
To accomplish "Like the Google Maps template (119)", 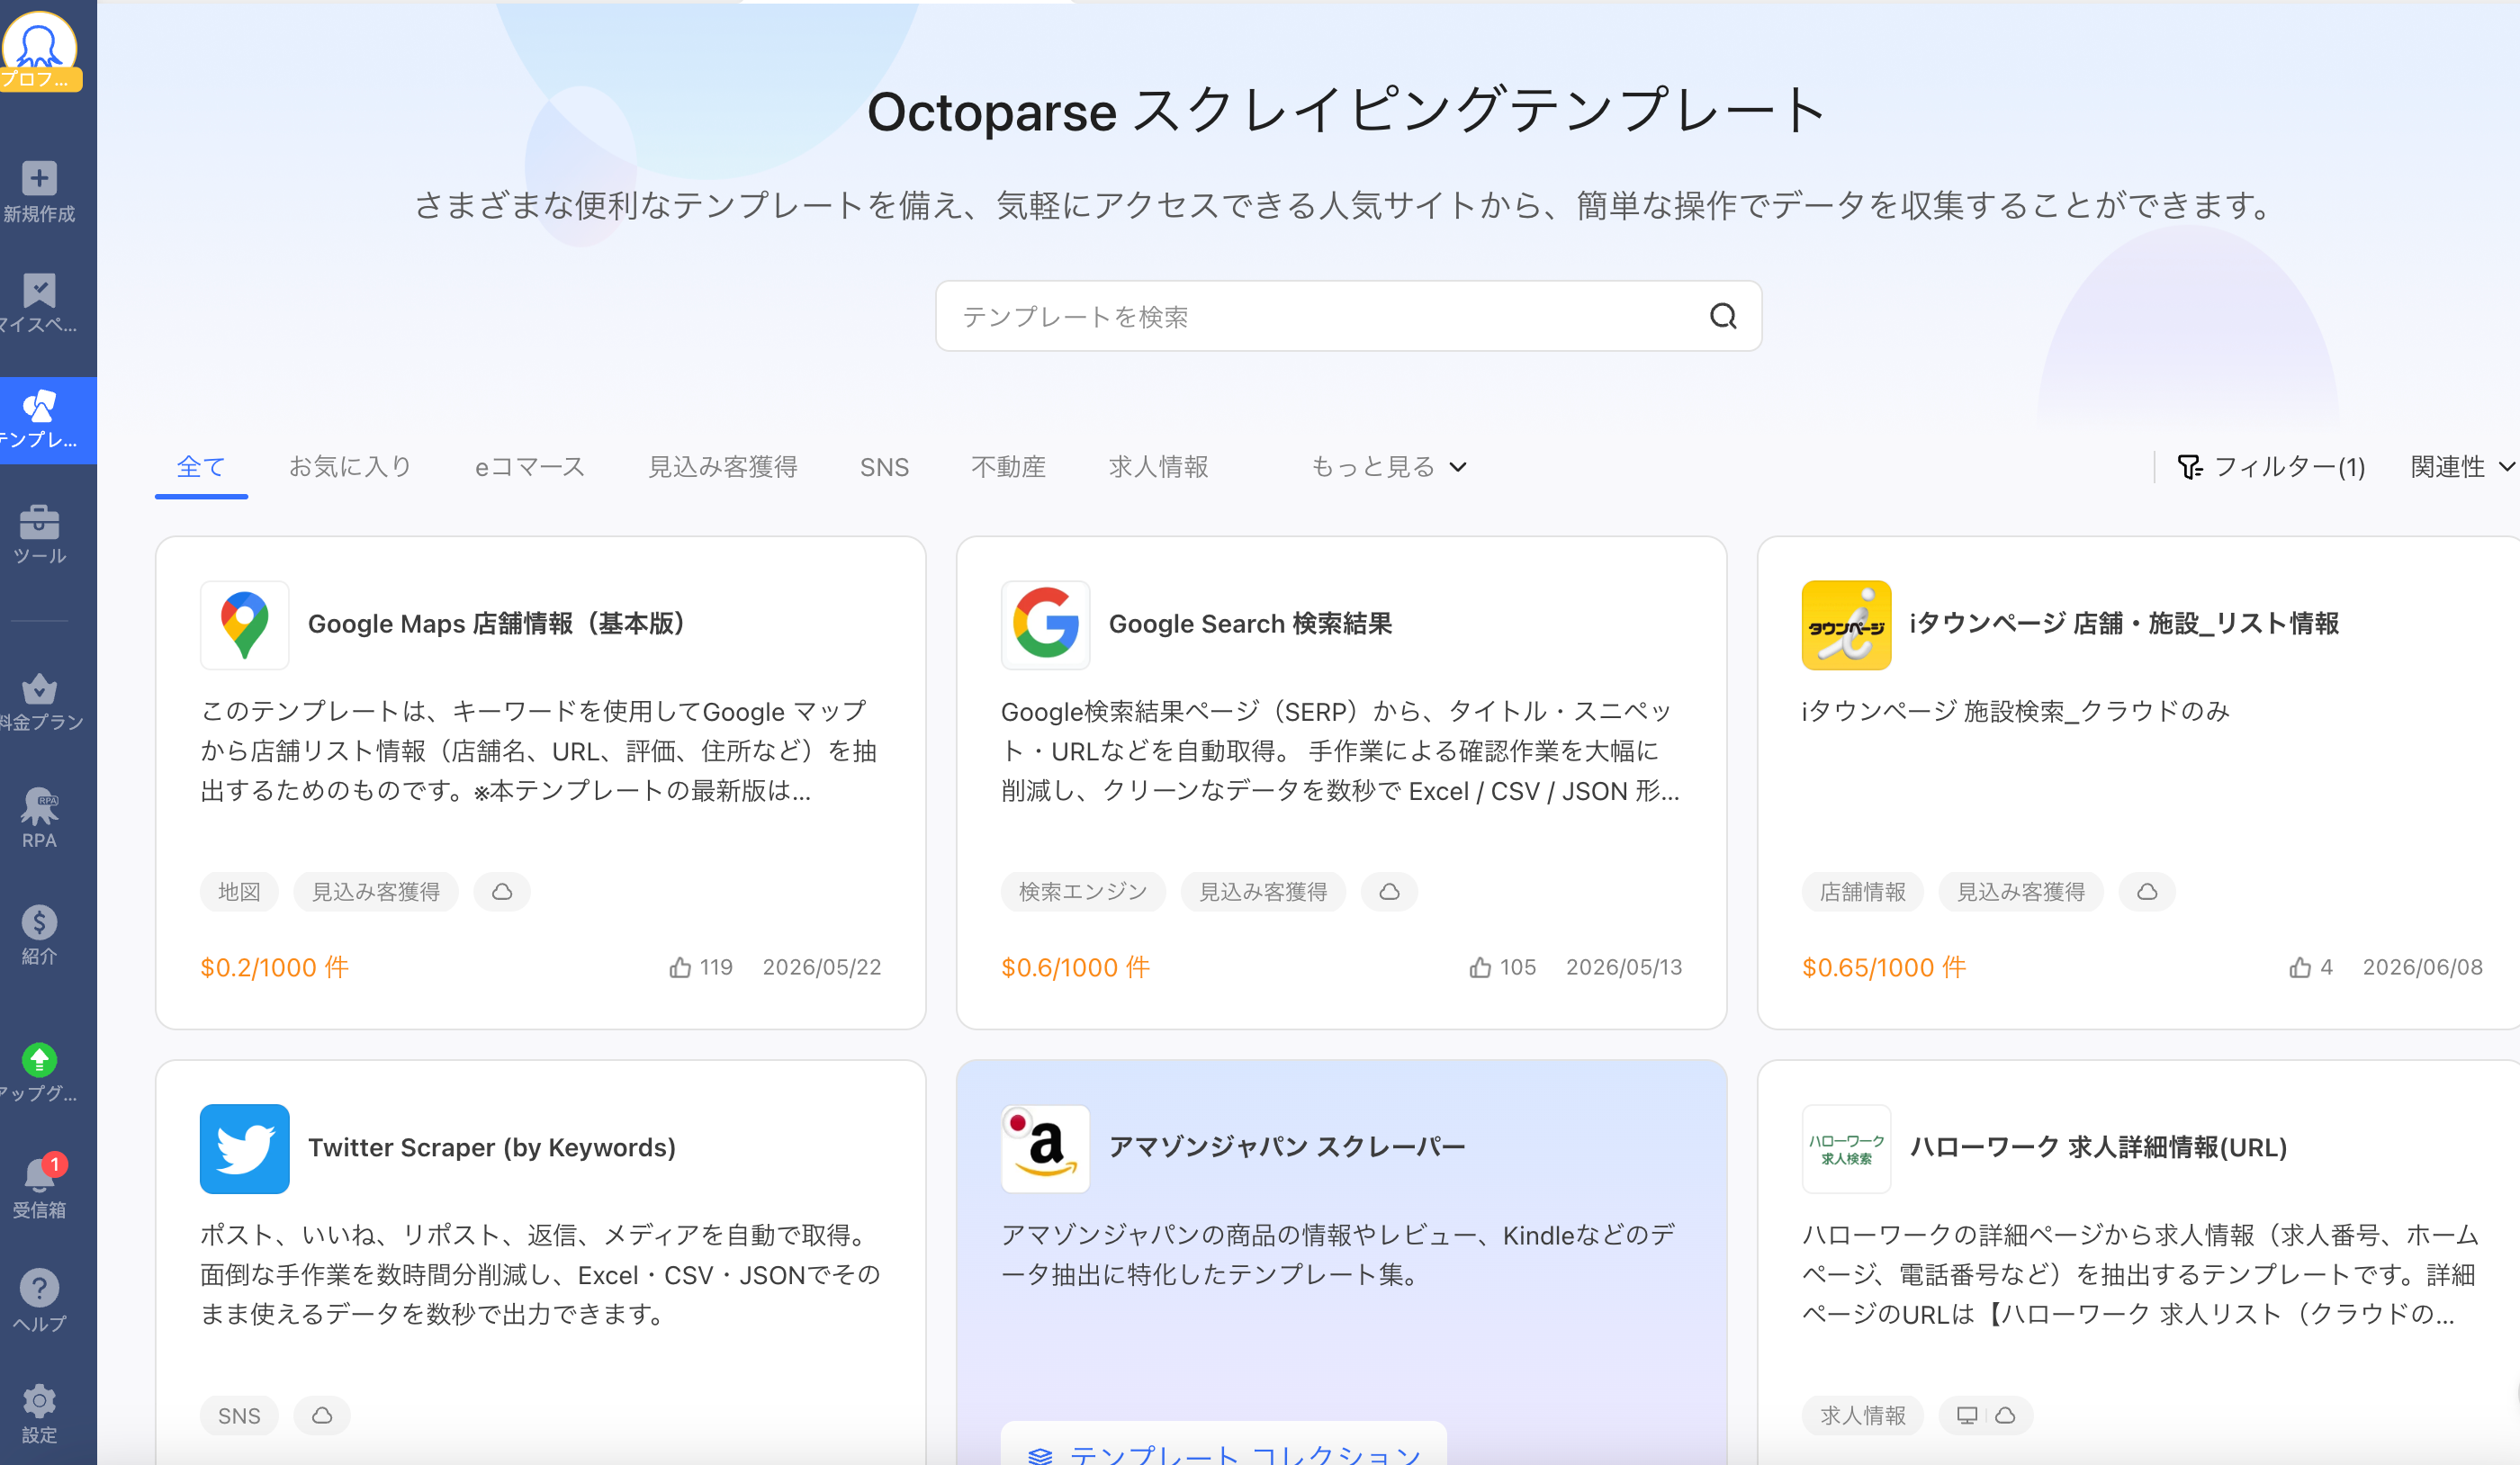I will pyautogui.click(x=680, y=967).
